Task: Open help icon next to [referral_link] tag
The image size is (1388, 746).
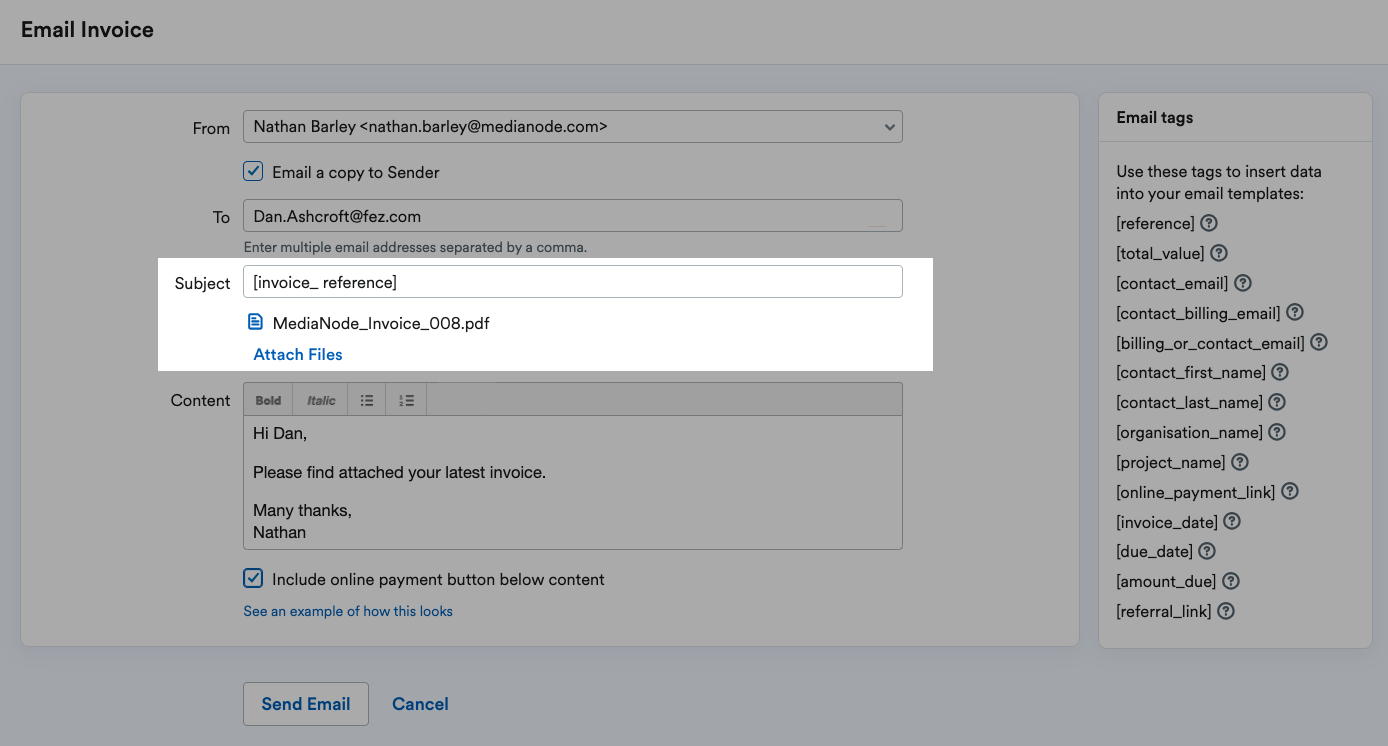Action: (1226, 610)
